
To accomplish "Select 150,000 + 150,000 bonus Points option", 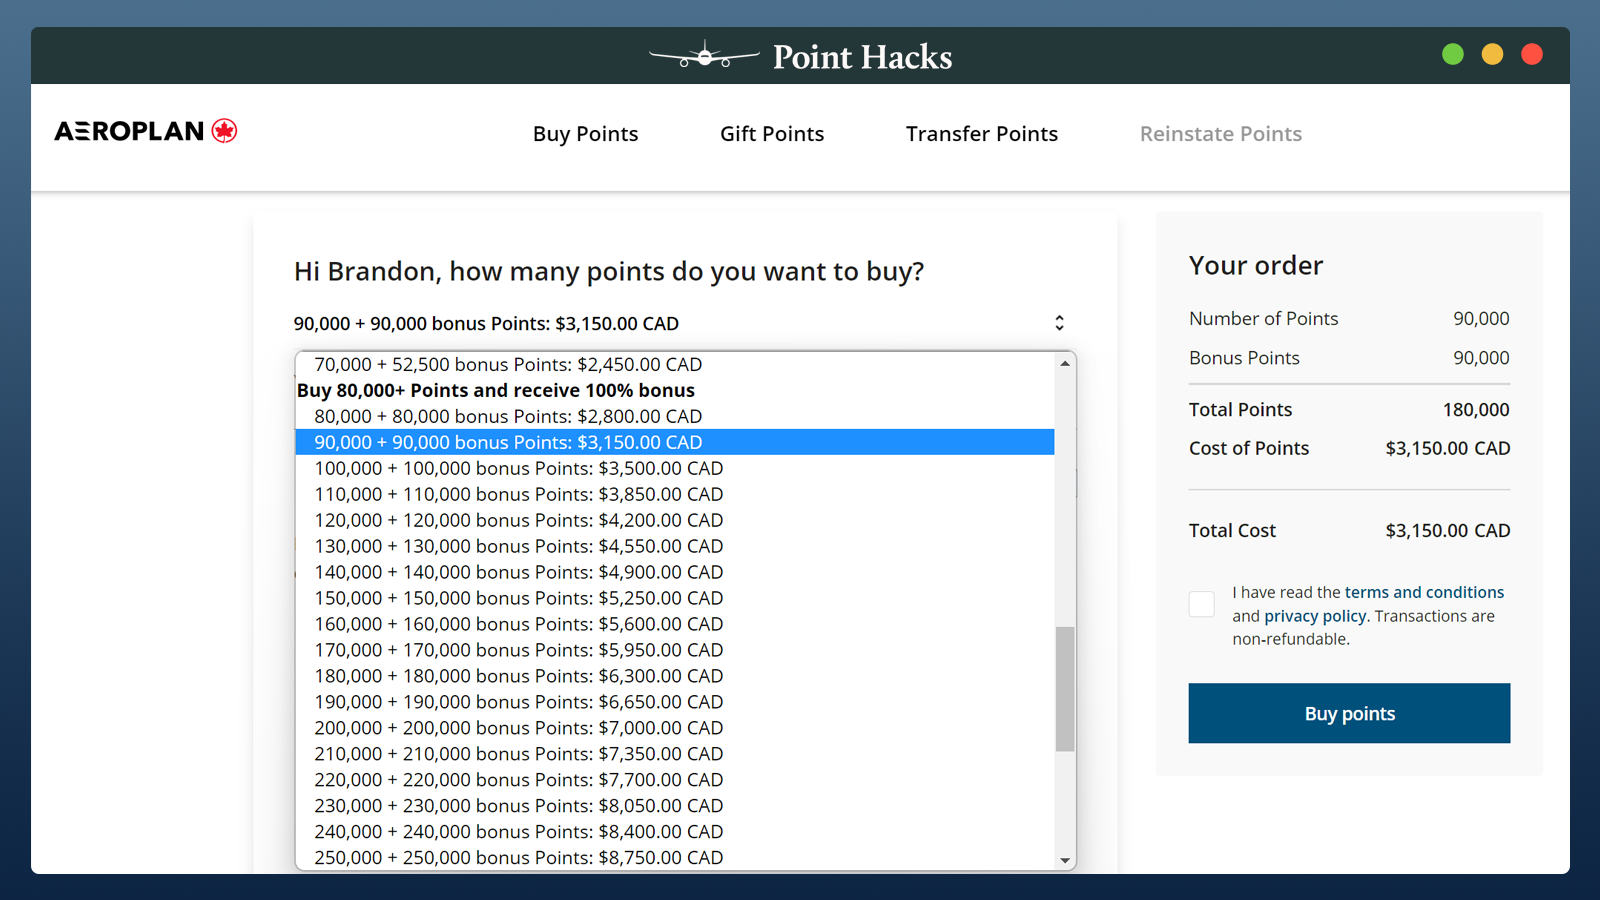I will click(x=675, y=598).
